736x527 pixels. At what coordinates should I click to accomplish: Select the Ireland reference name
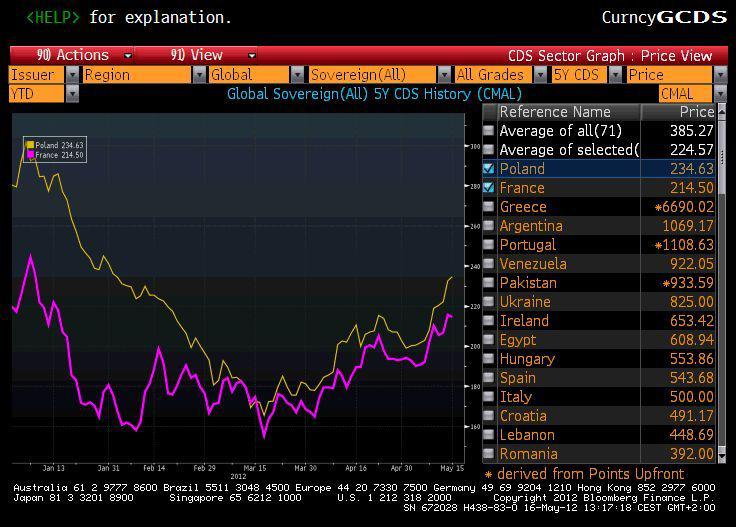pos(524,321)
